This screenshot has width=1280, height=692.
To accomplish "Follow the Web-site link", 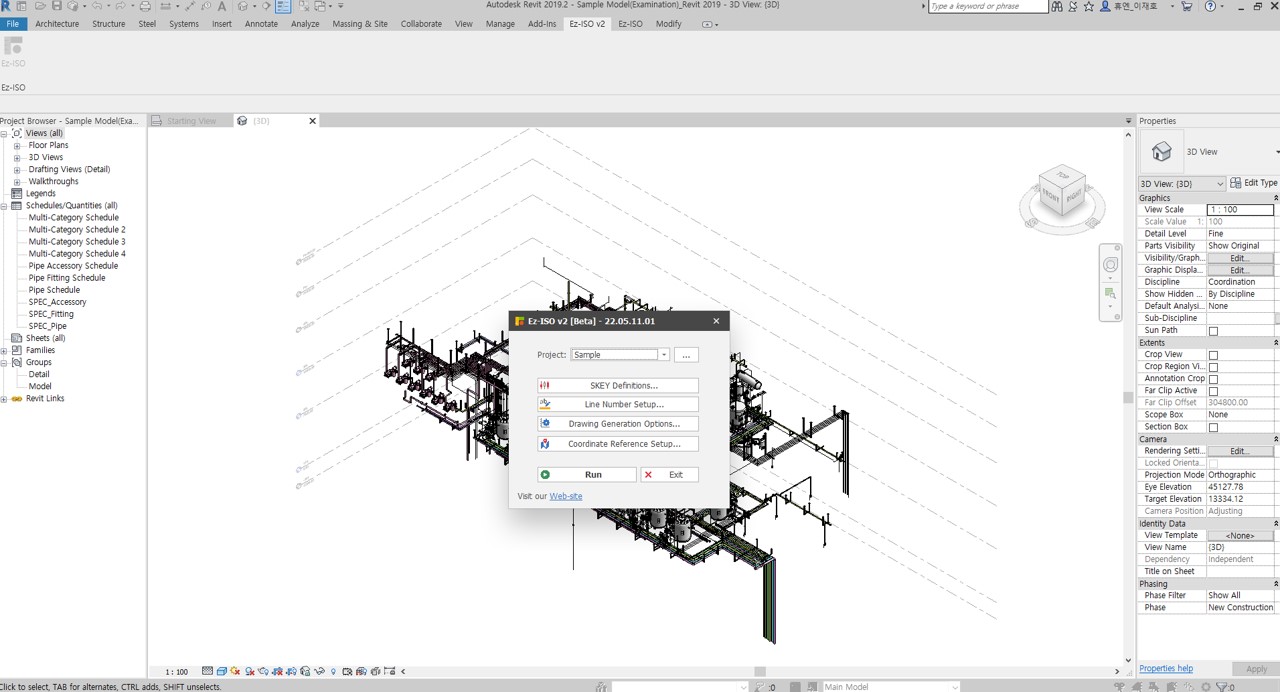I will [x=565, y=496].
